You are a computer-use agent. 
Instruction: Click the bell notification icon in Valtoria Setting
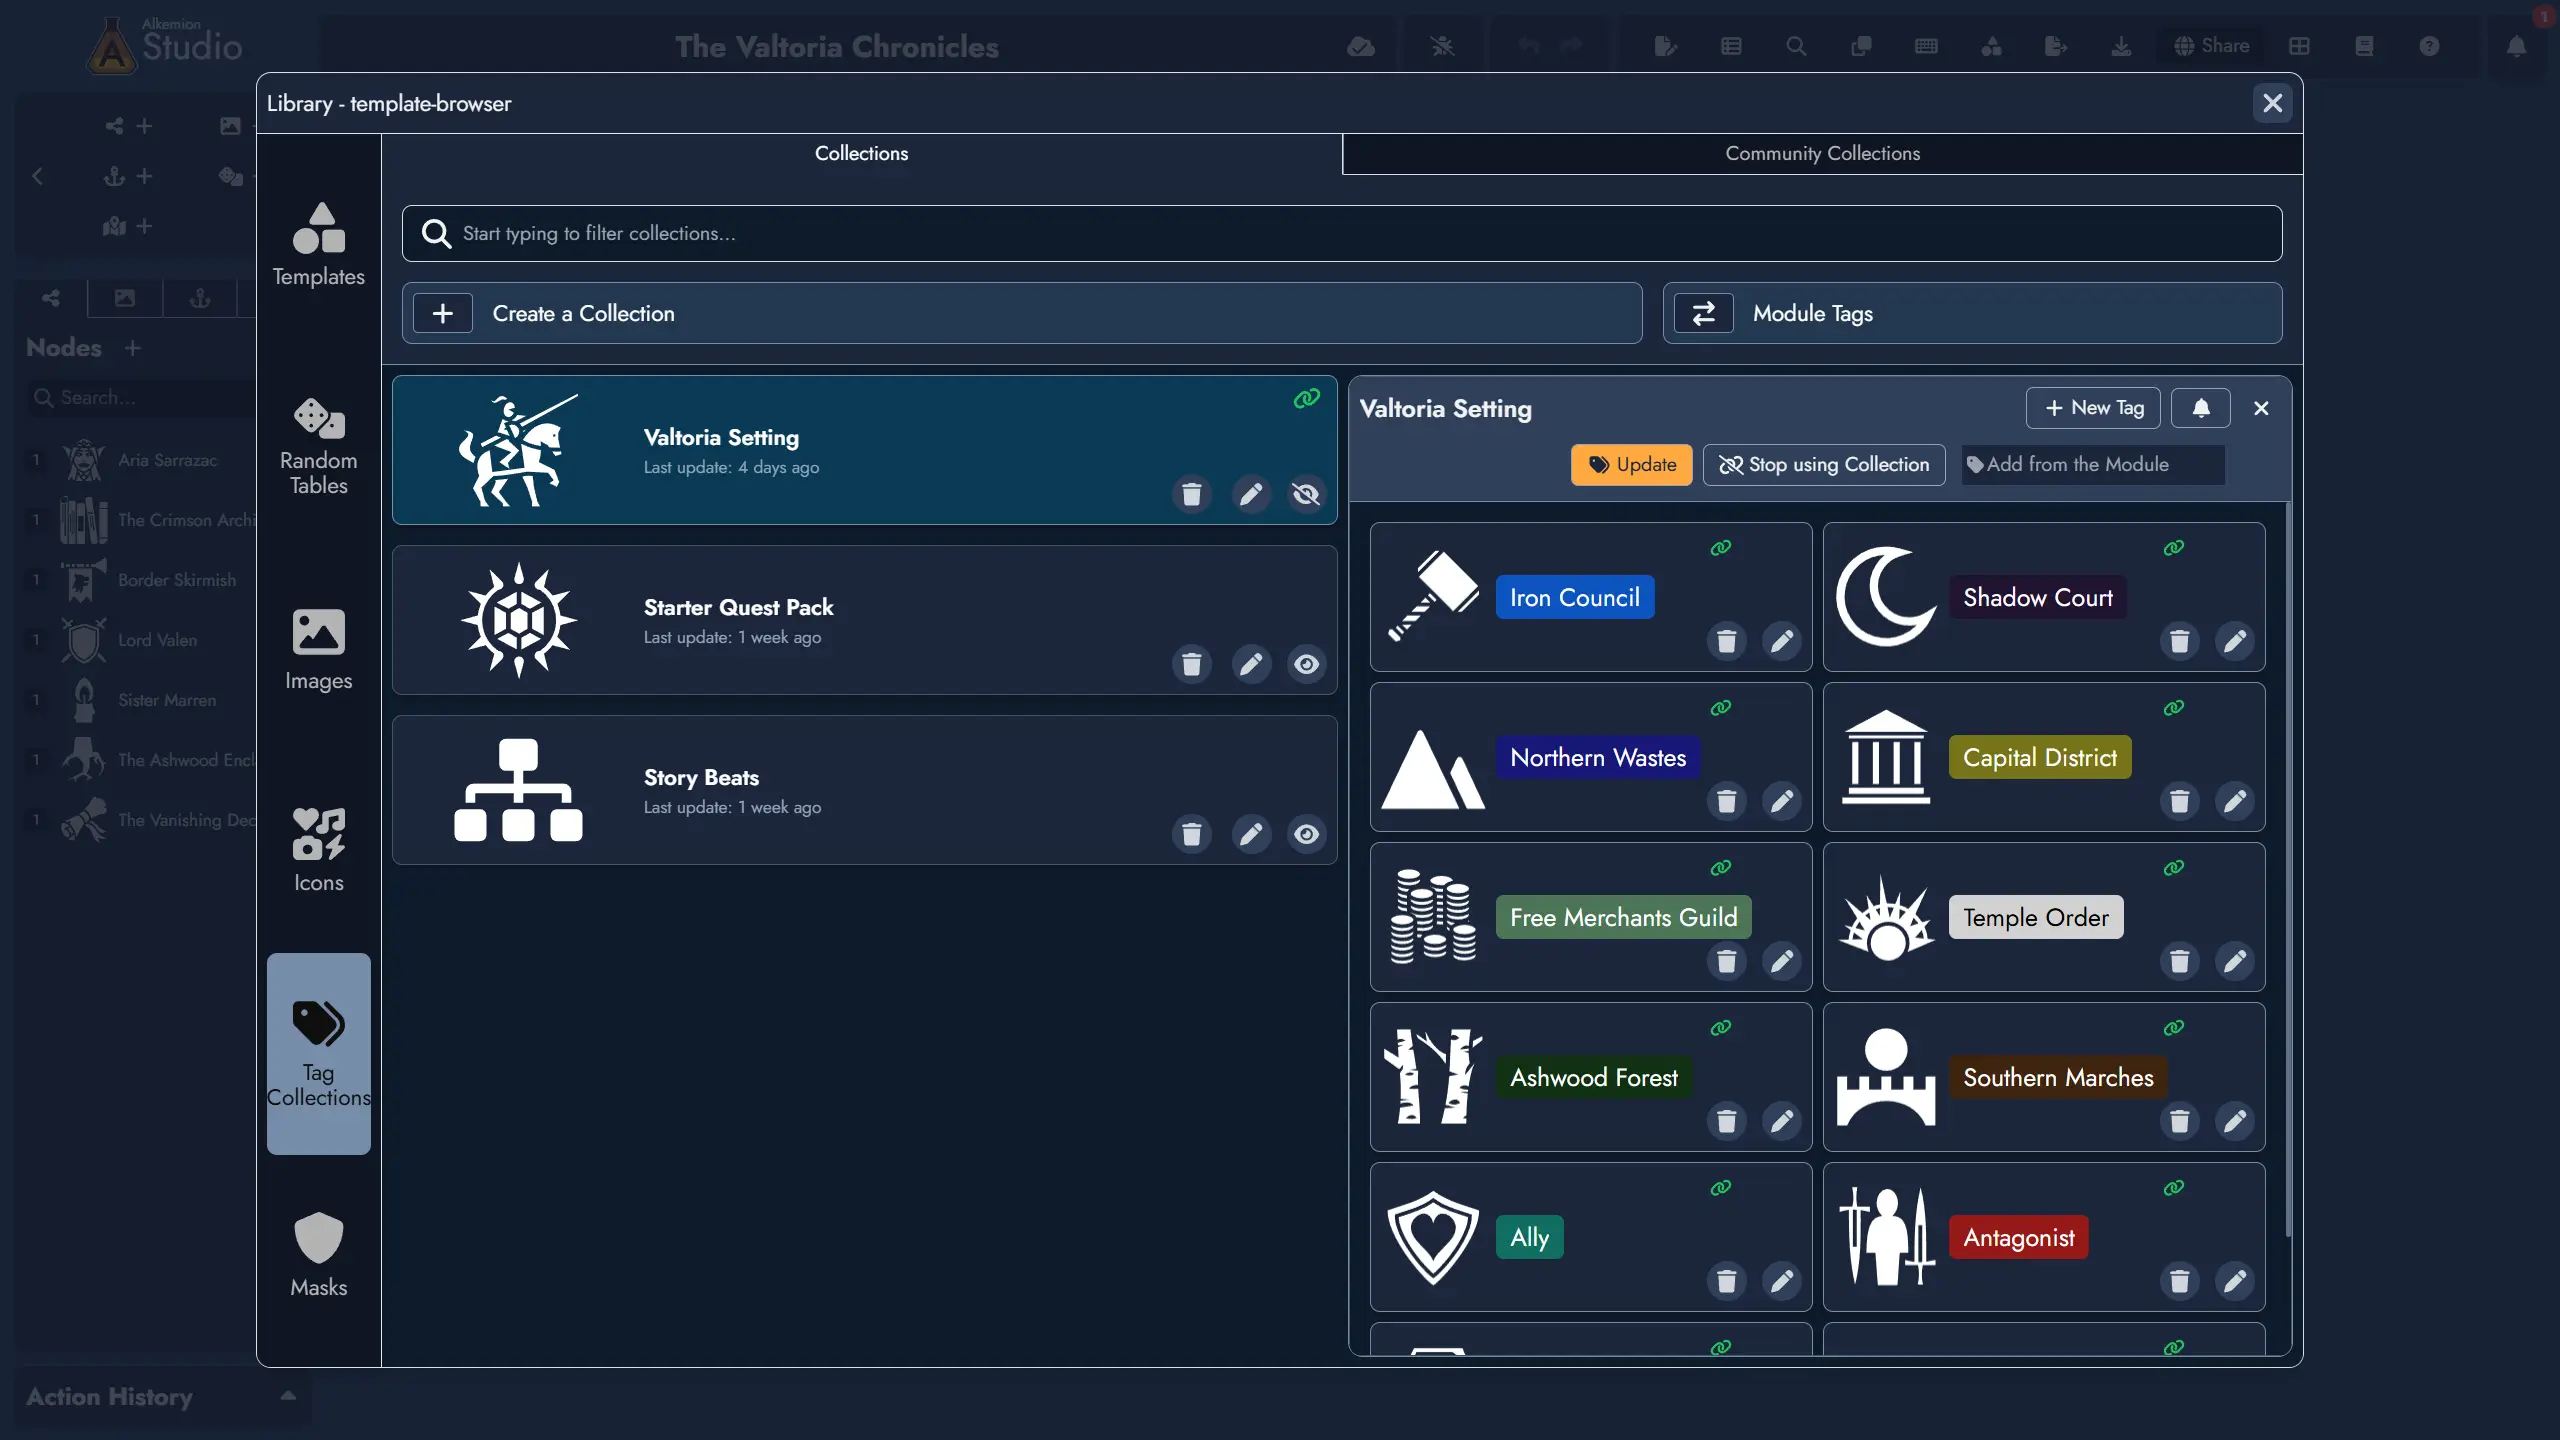tap(2201, 408)
